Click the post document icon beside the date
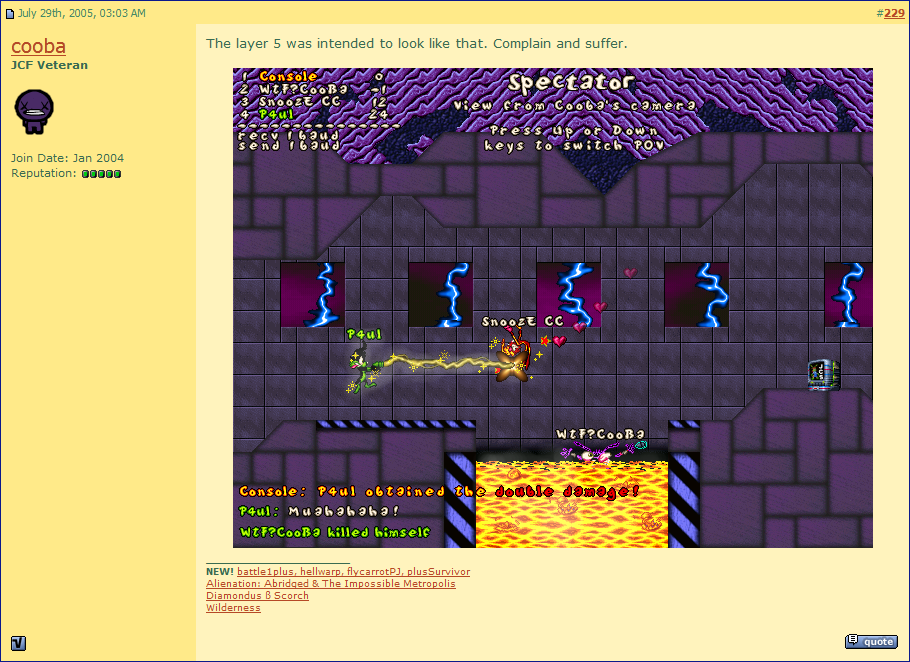The width and height of the screenshot is (910, 662). click(x=10, y=13)
